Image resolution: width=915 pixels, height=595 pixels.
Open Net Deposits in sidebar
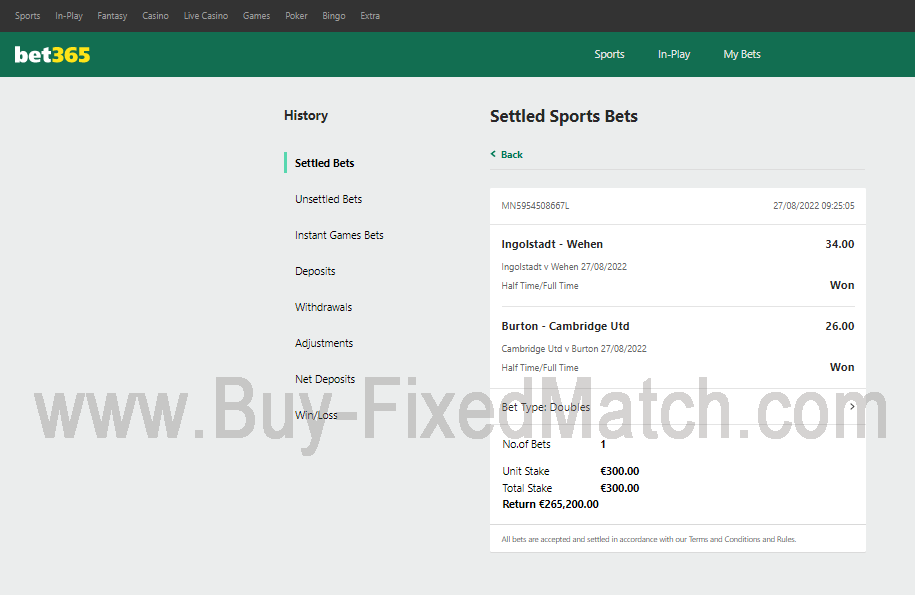325,379
